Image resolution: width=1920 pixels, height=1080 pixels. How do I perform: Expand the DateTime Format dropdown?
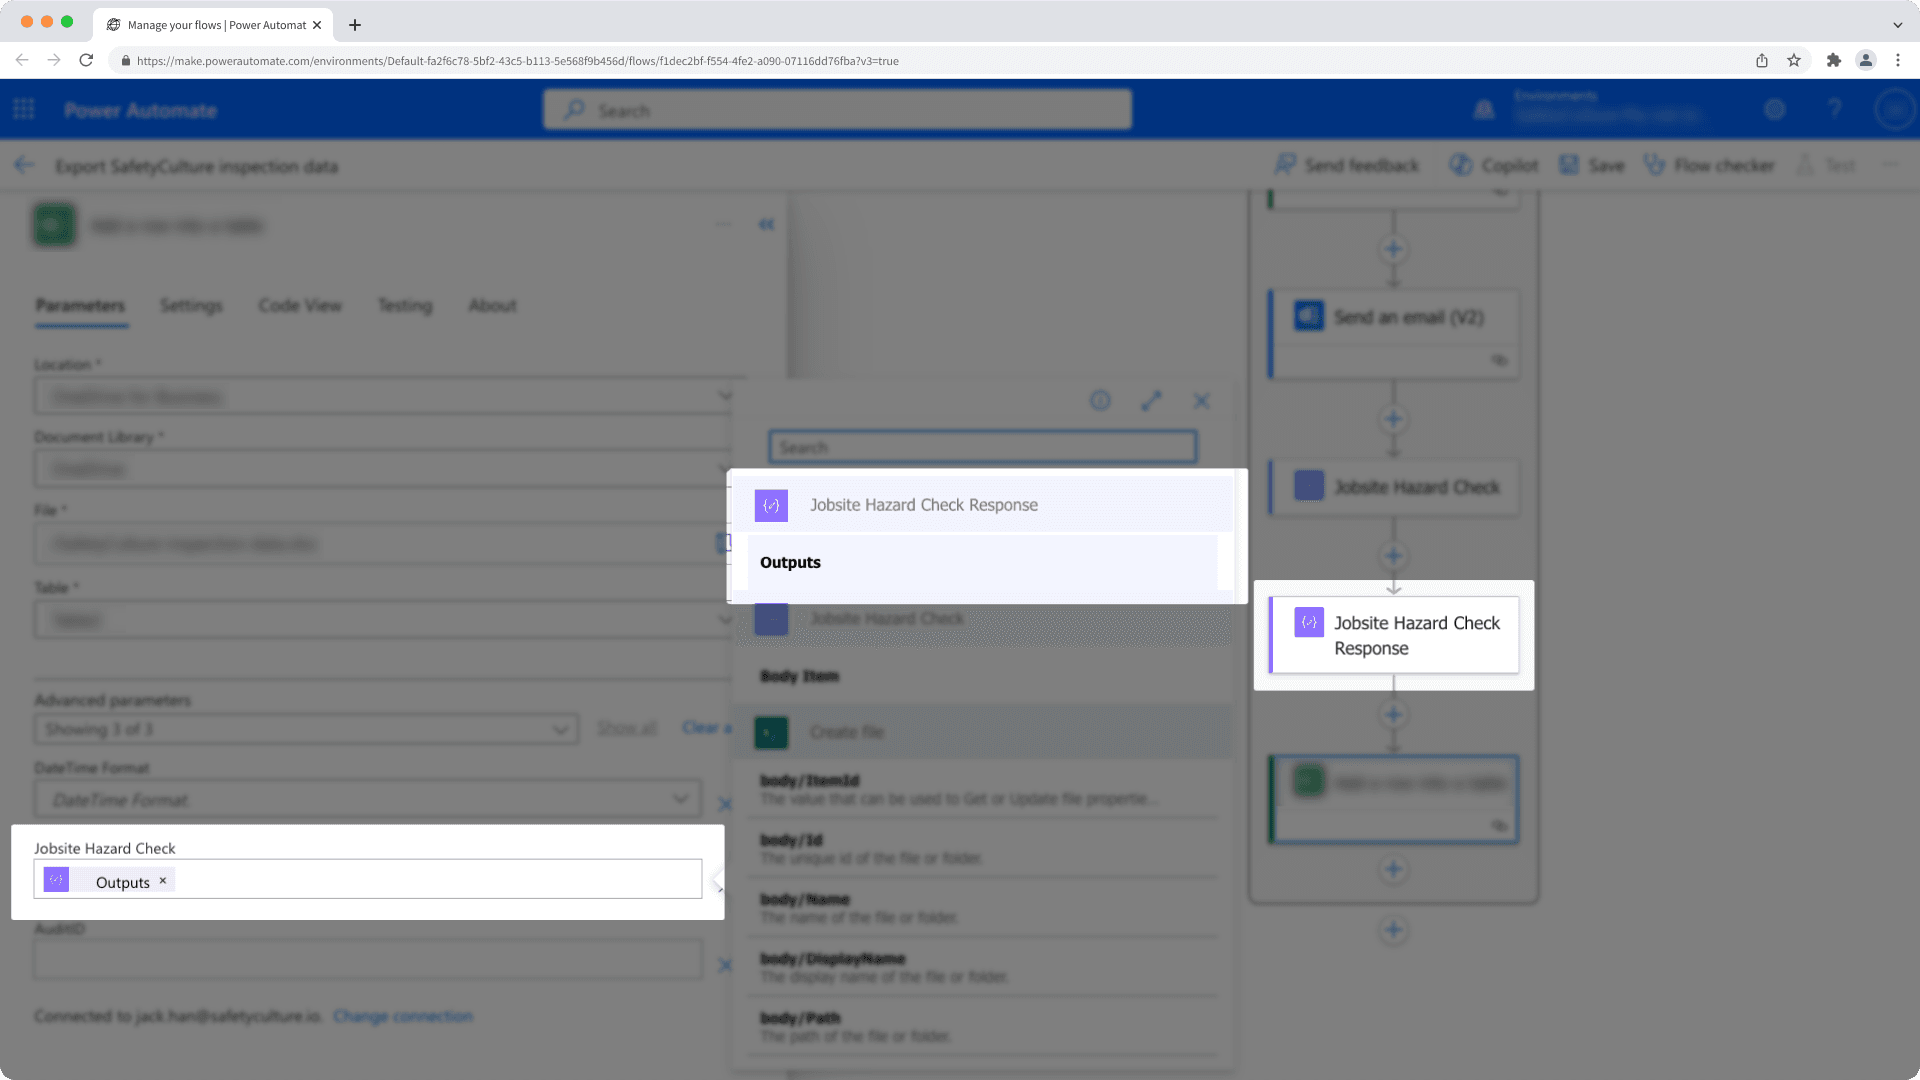click(681, 799)
